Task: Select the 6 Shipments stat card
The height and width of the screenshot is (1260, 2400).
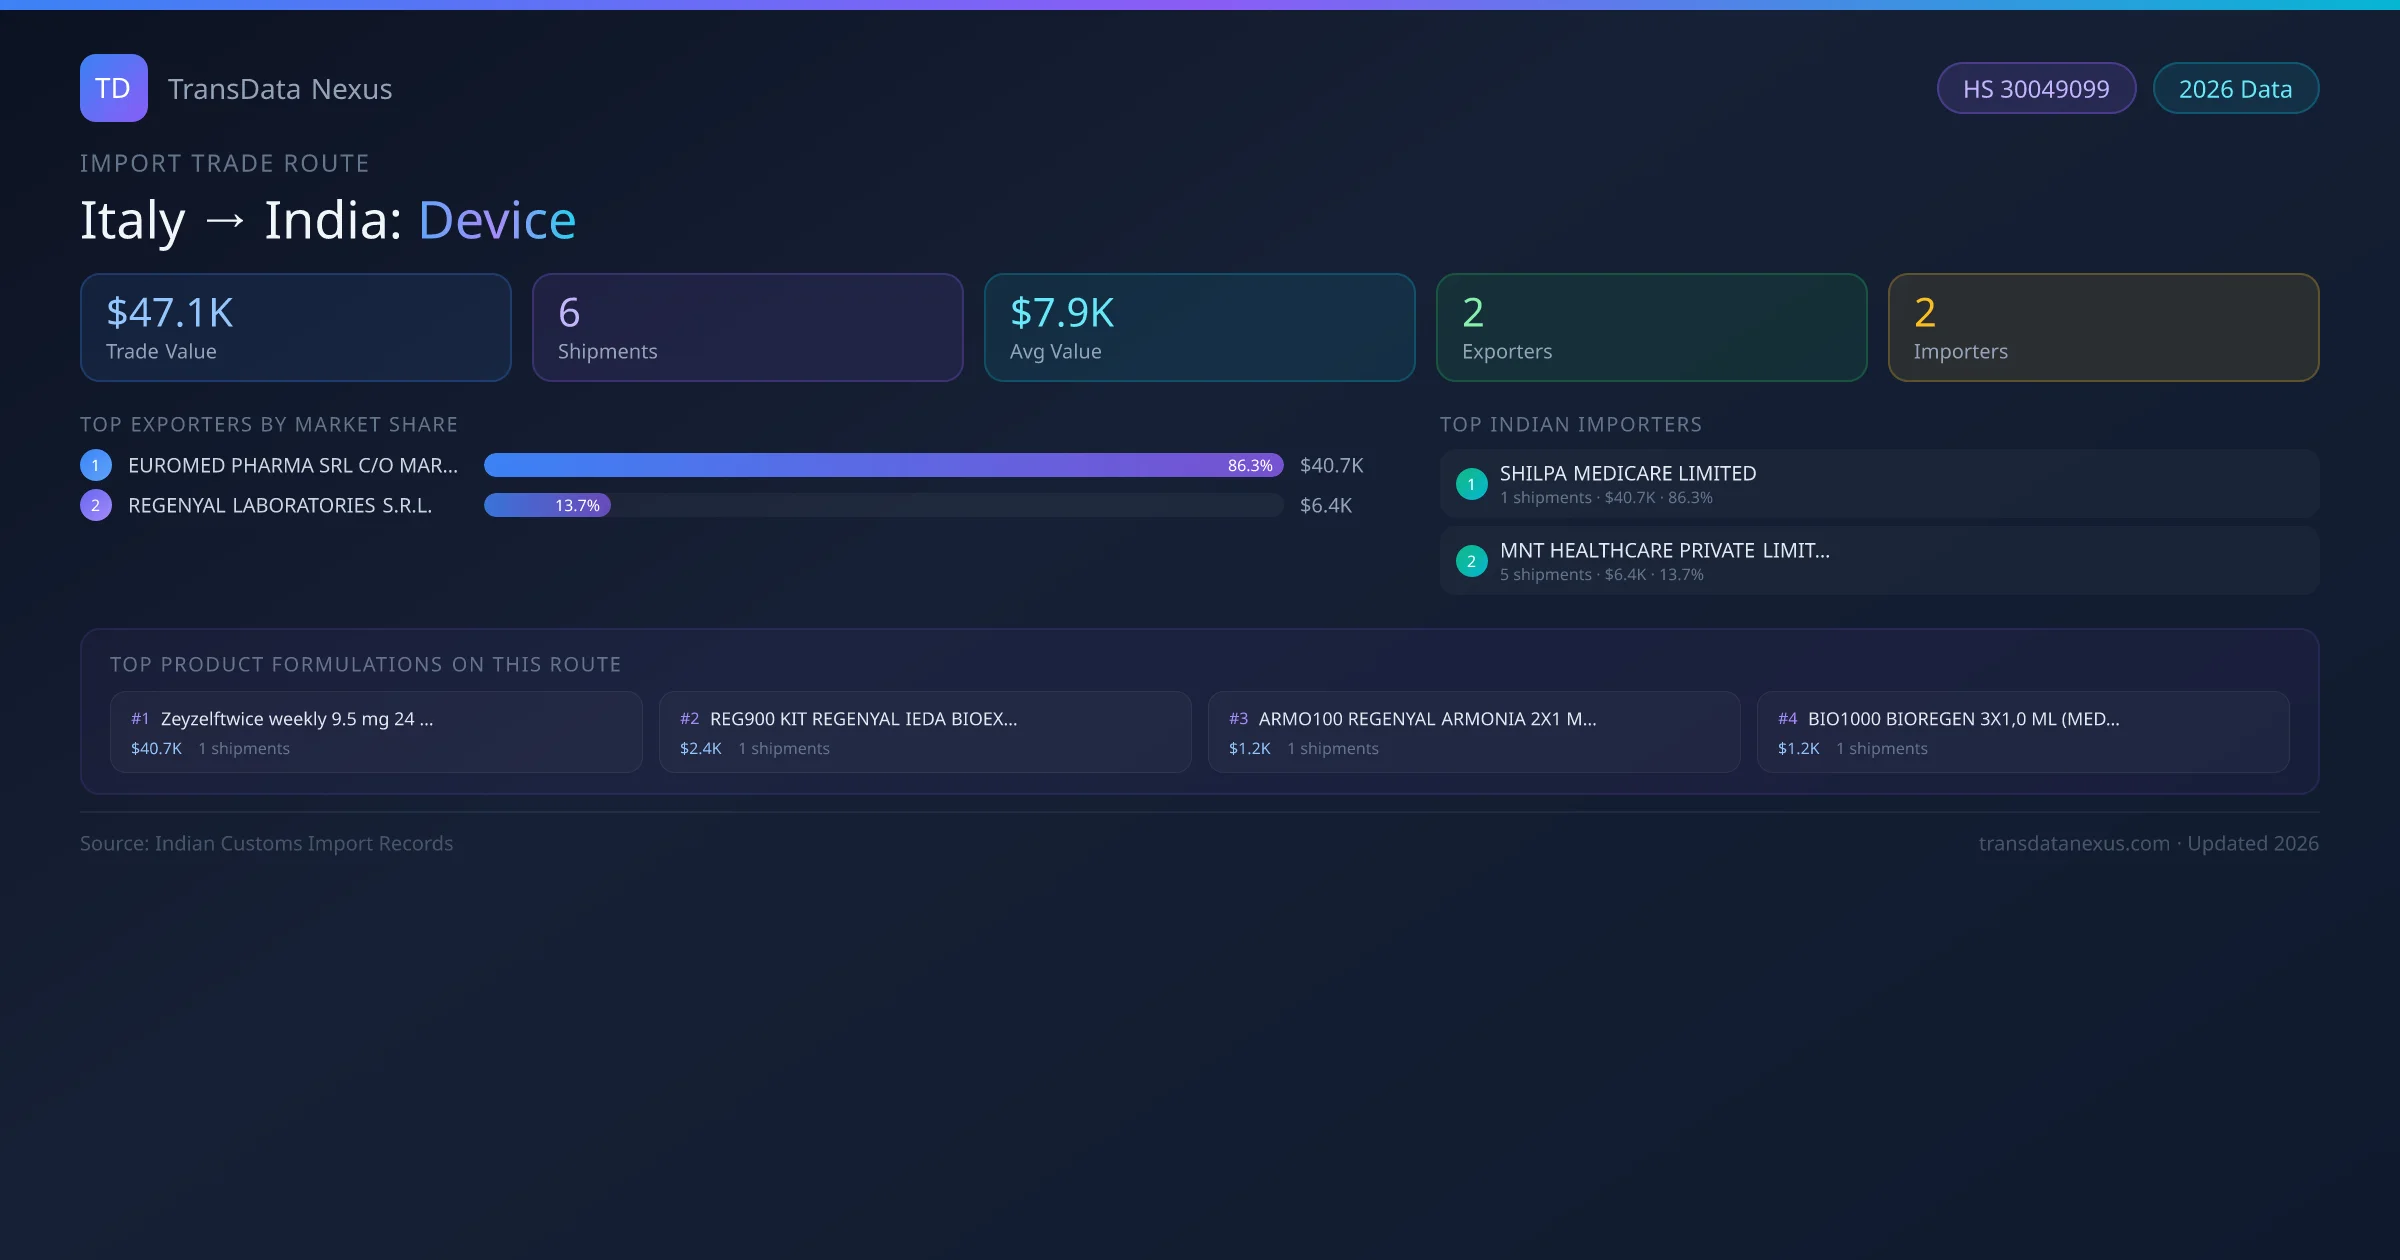Action: [747, 328]
